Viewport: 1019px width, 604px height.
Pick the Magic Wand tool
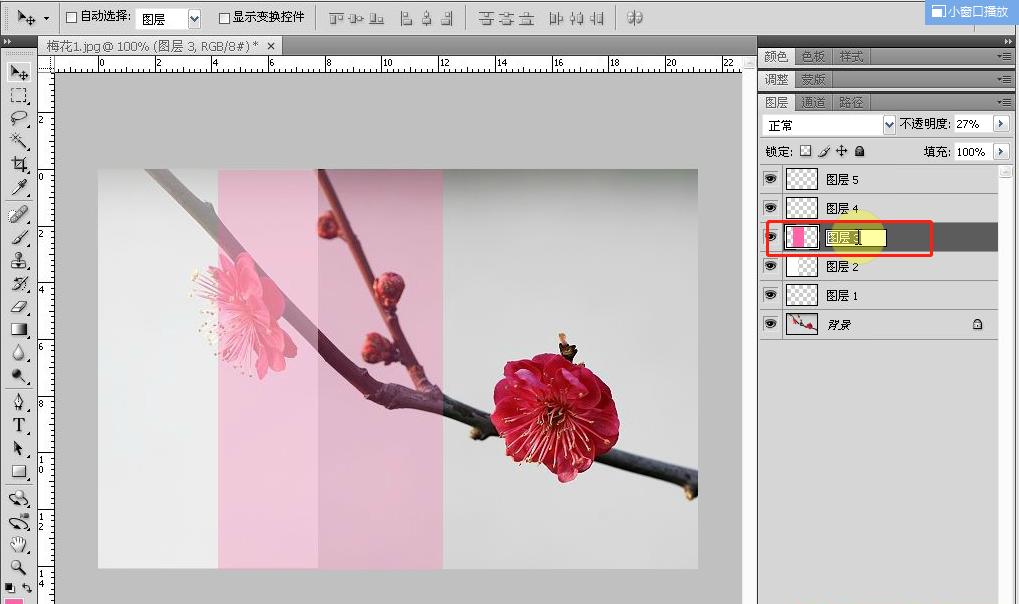pos(19,141)
